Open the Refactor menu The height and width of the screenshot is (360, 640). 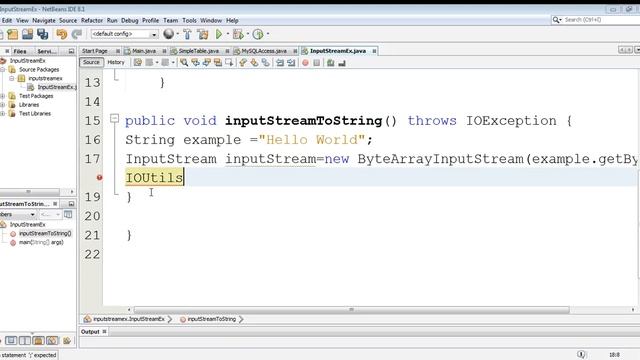click(x=92, y=20)
